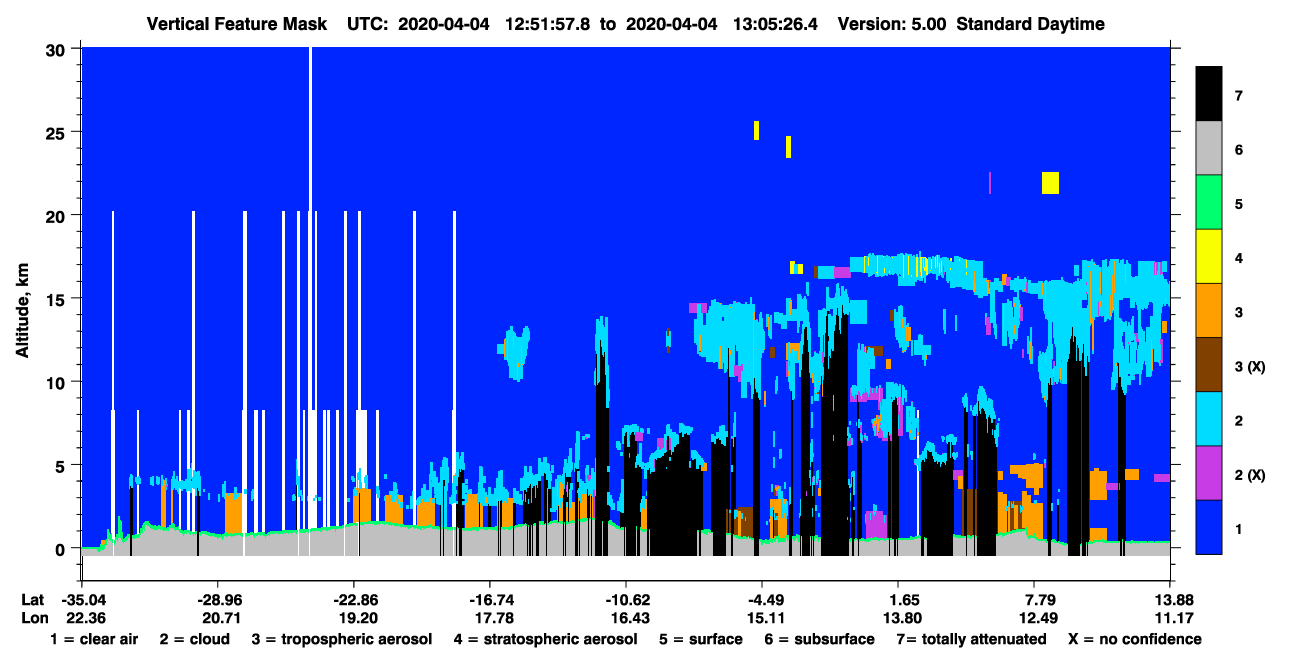Click the brown swatch labeled 3 (X)
The image size is (1300, 667).
[1209, 365]
